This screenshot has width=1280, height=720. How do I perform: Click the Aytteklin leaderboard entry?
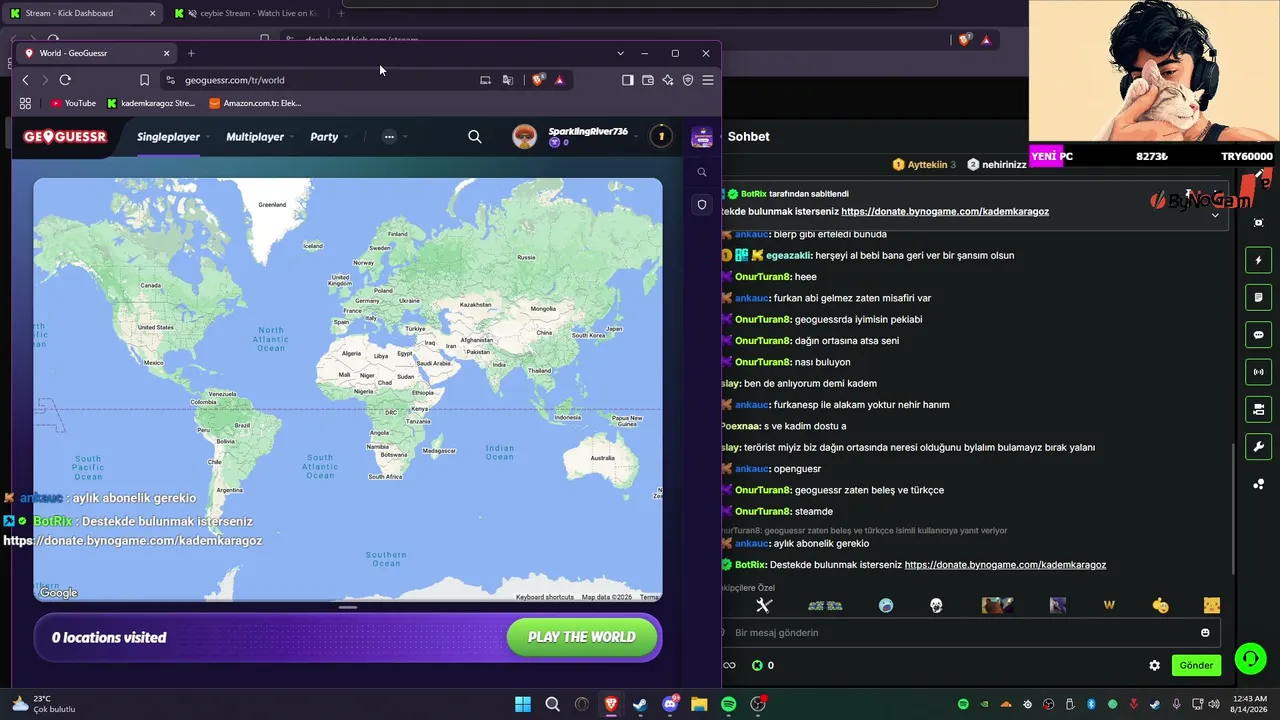coord(924,165)
